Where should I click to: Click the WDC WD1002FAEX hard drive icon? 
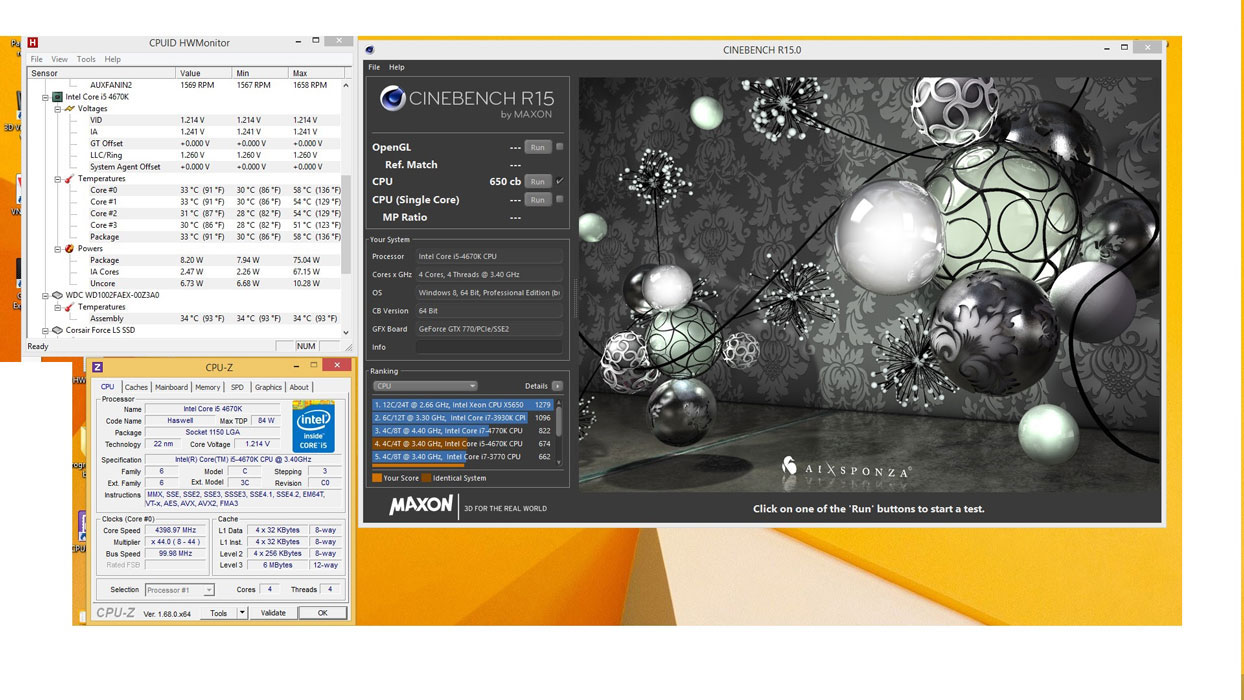(x=58, y=296)
